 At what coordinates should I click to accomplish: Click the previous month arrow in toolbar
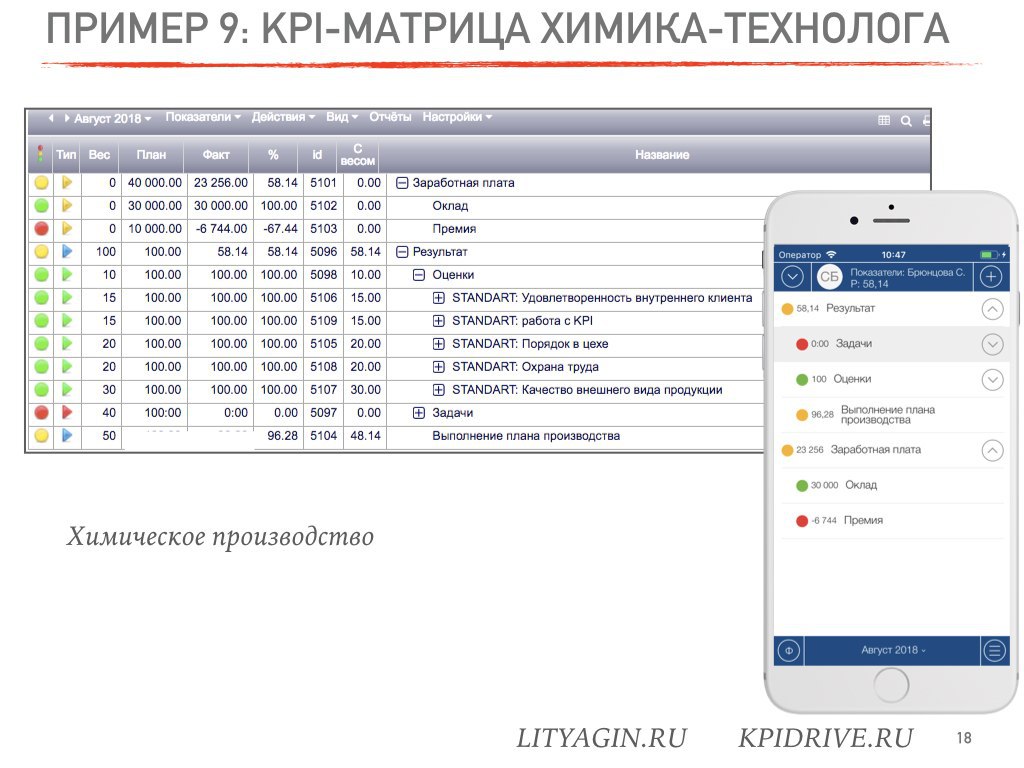coord(51,118)
